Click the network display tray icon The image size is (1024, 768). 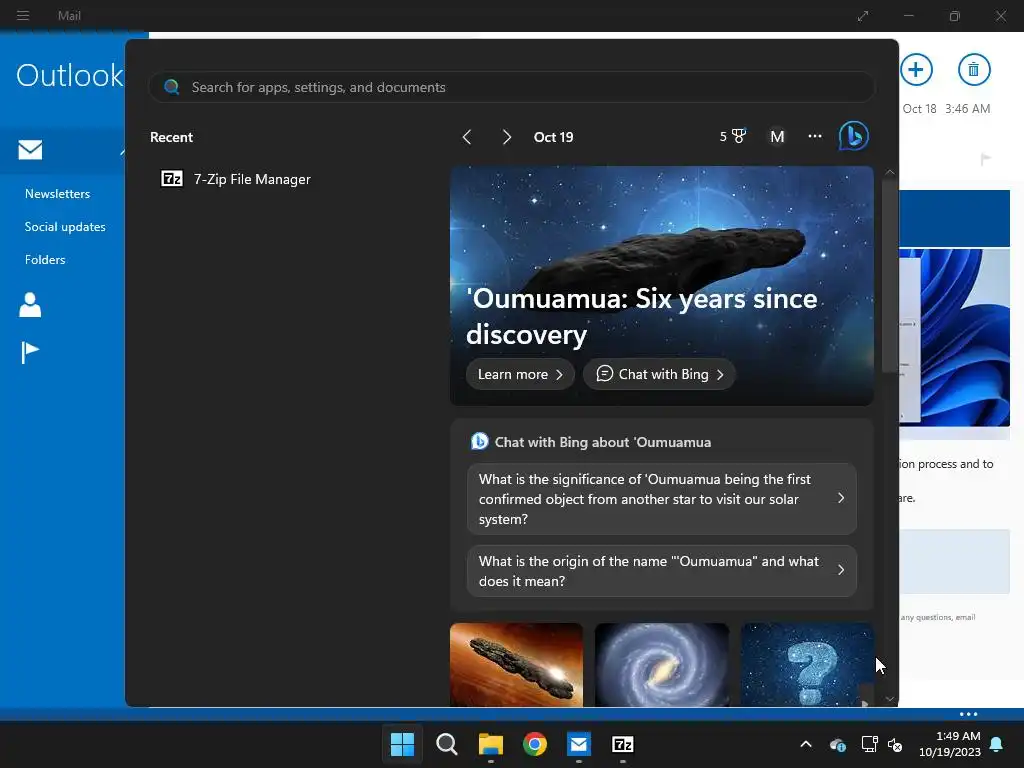coord(869,744)
